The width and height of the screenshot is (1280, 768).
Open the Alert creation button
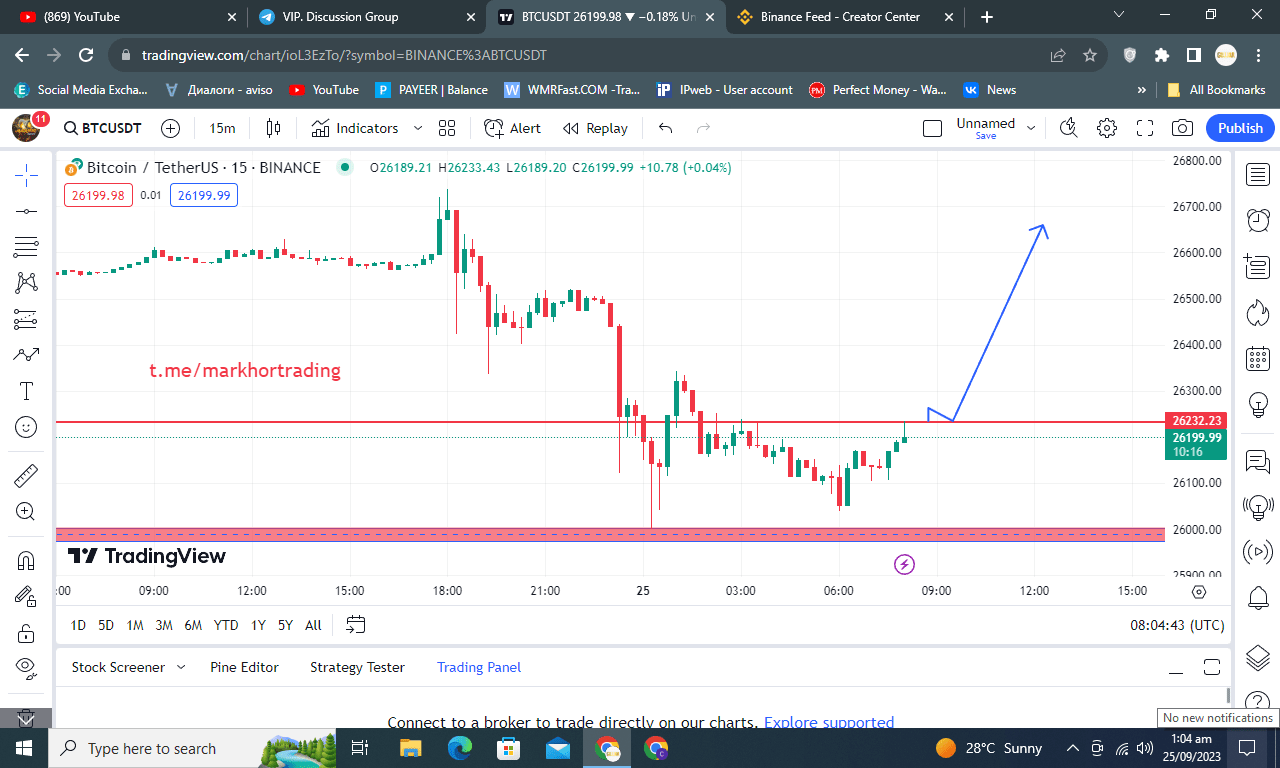[513, 128]
